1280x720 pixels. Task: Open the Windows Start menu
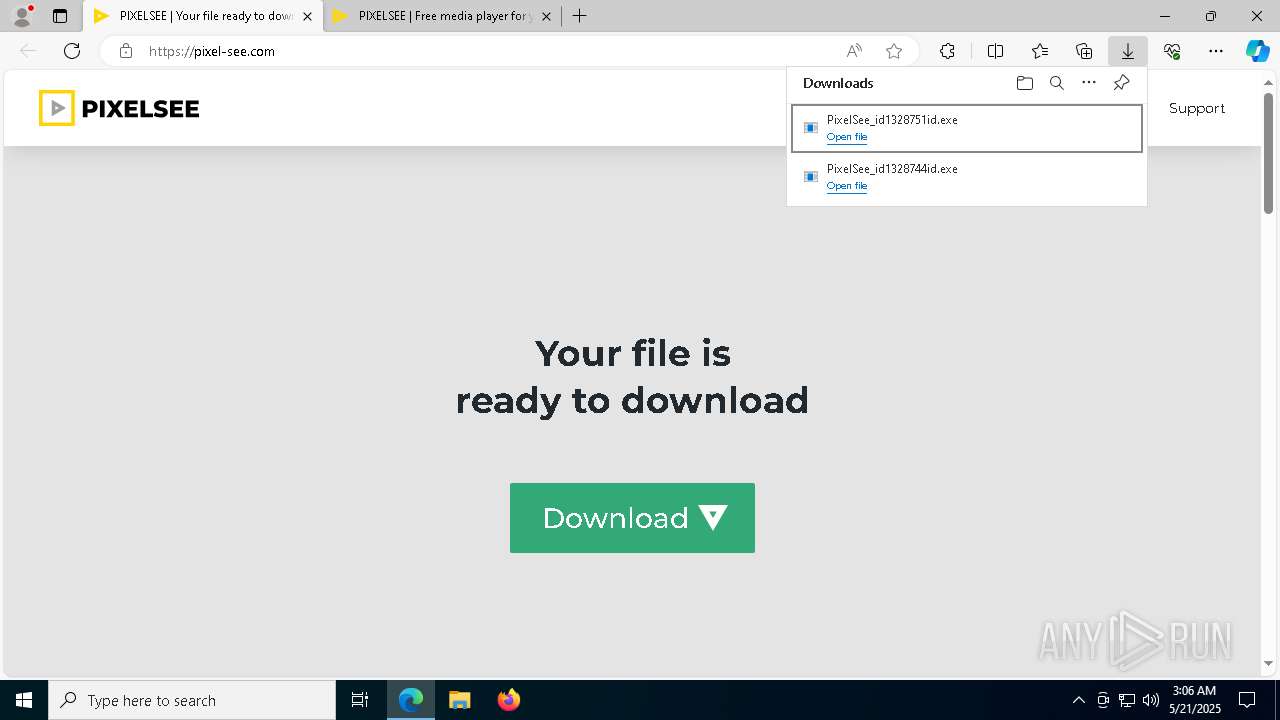click(24, 700)
